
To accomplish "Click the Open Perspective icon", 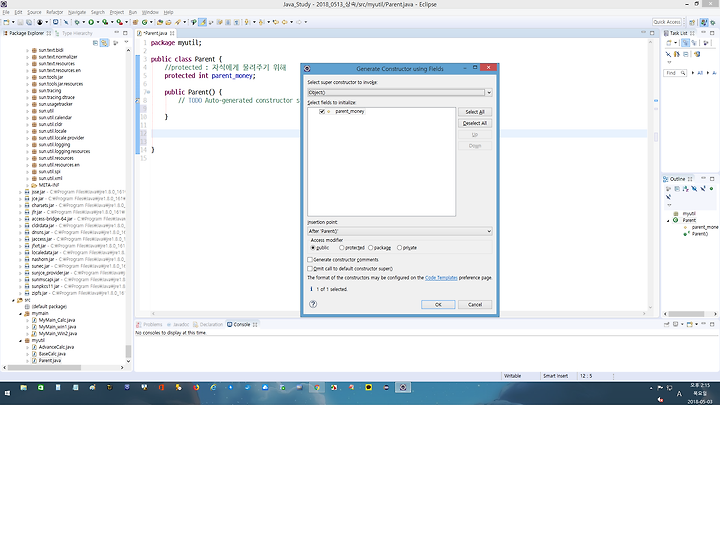I will [x=692, y=22].
